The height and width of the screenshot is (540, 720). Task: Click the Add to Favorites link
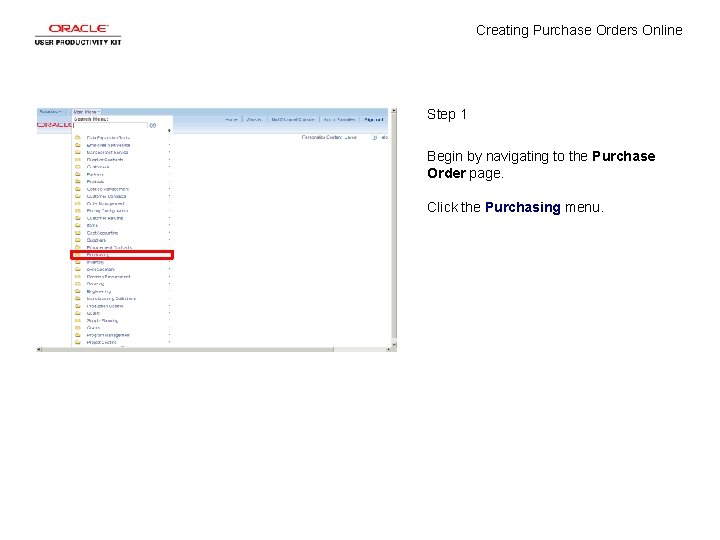[x=339, y=119]
